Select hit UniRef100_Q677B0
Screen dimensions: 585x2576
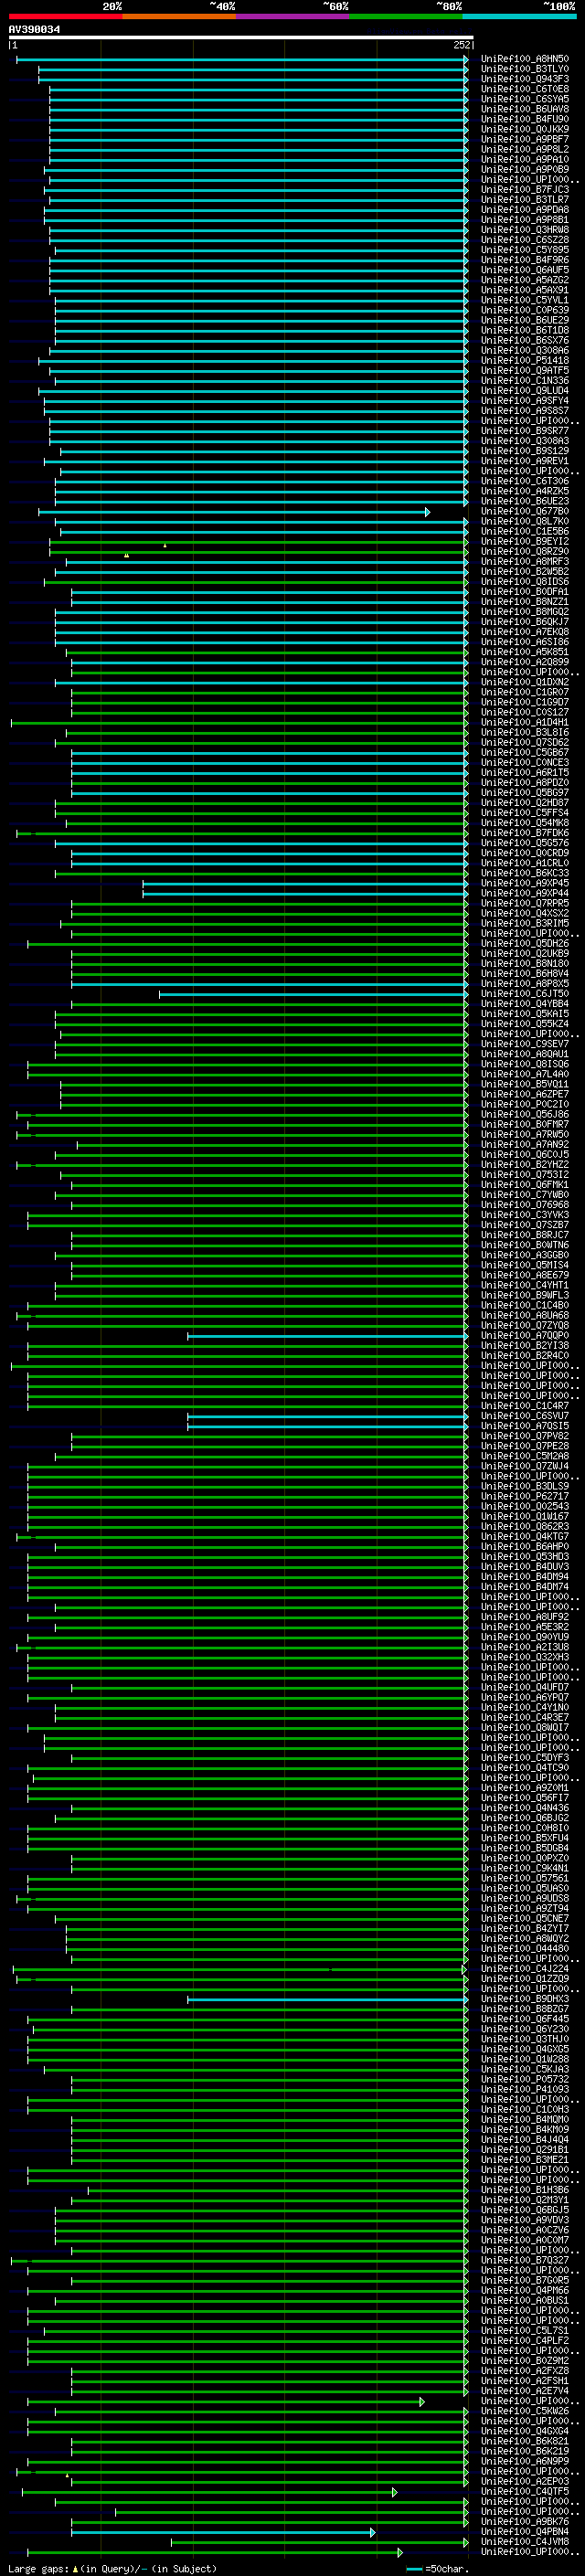(525, 512)
